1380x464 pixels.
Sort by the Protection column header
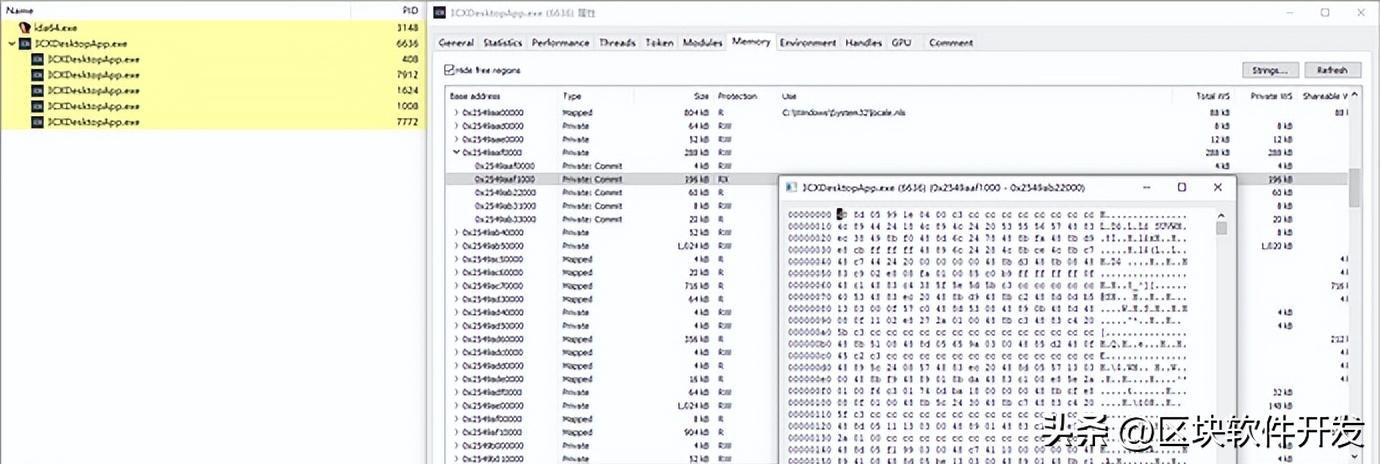[738, 96]
